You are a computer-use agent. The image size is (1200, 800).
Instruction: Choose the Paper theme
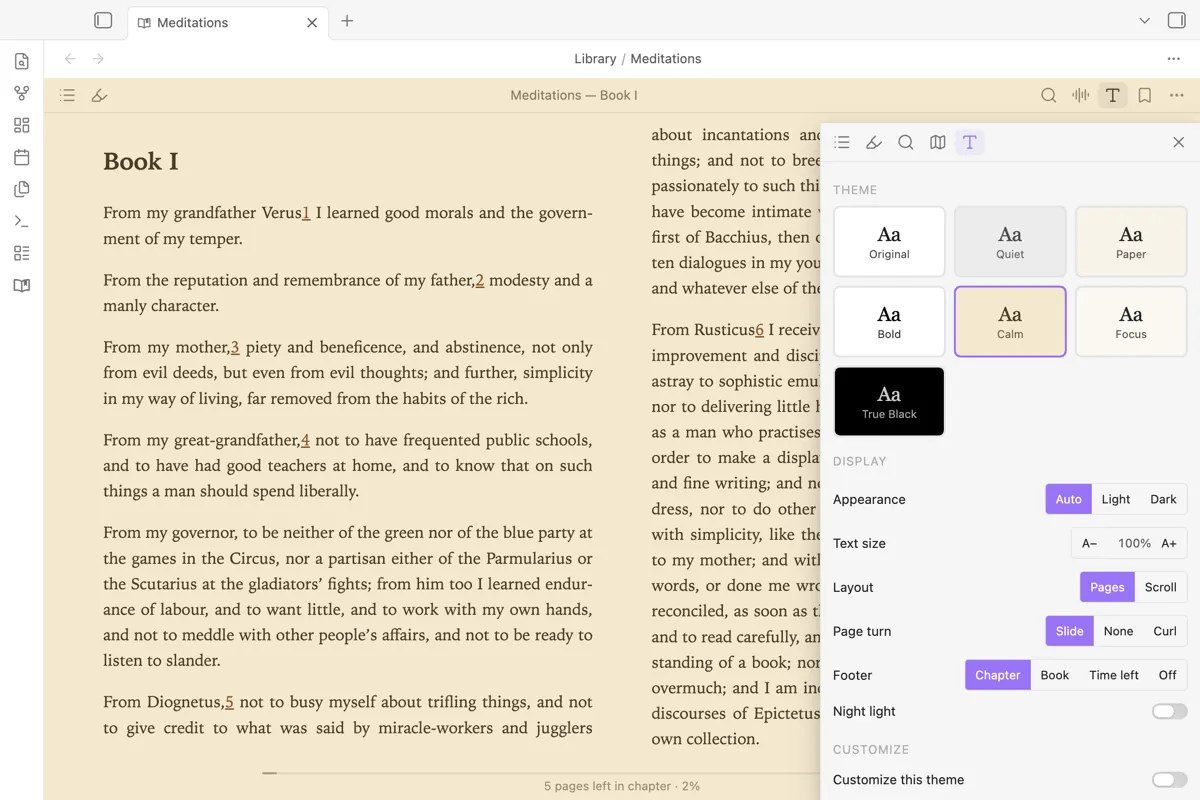coord(1131,242)
